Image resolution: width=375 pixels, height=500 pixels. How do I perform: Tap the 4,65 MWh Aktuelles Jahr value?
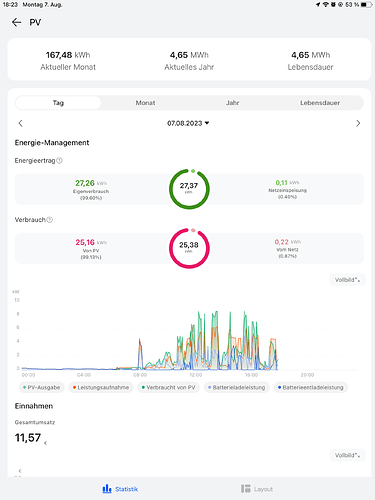(x=189, y=55)
